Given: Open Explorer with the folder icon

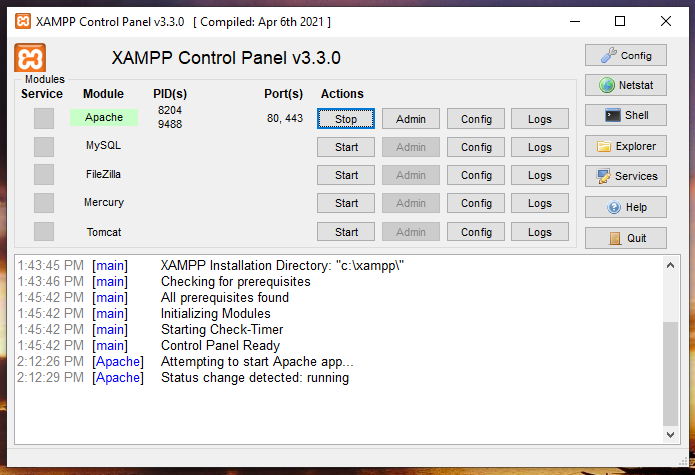Looking at the screenshot, I should click(625, 146).
